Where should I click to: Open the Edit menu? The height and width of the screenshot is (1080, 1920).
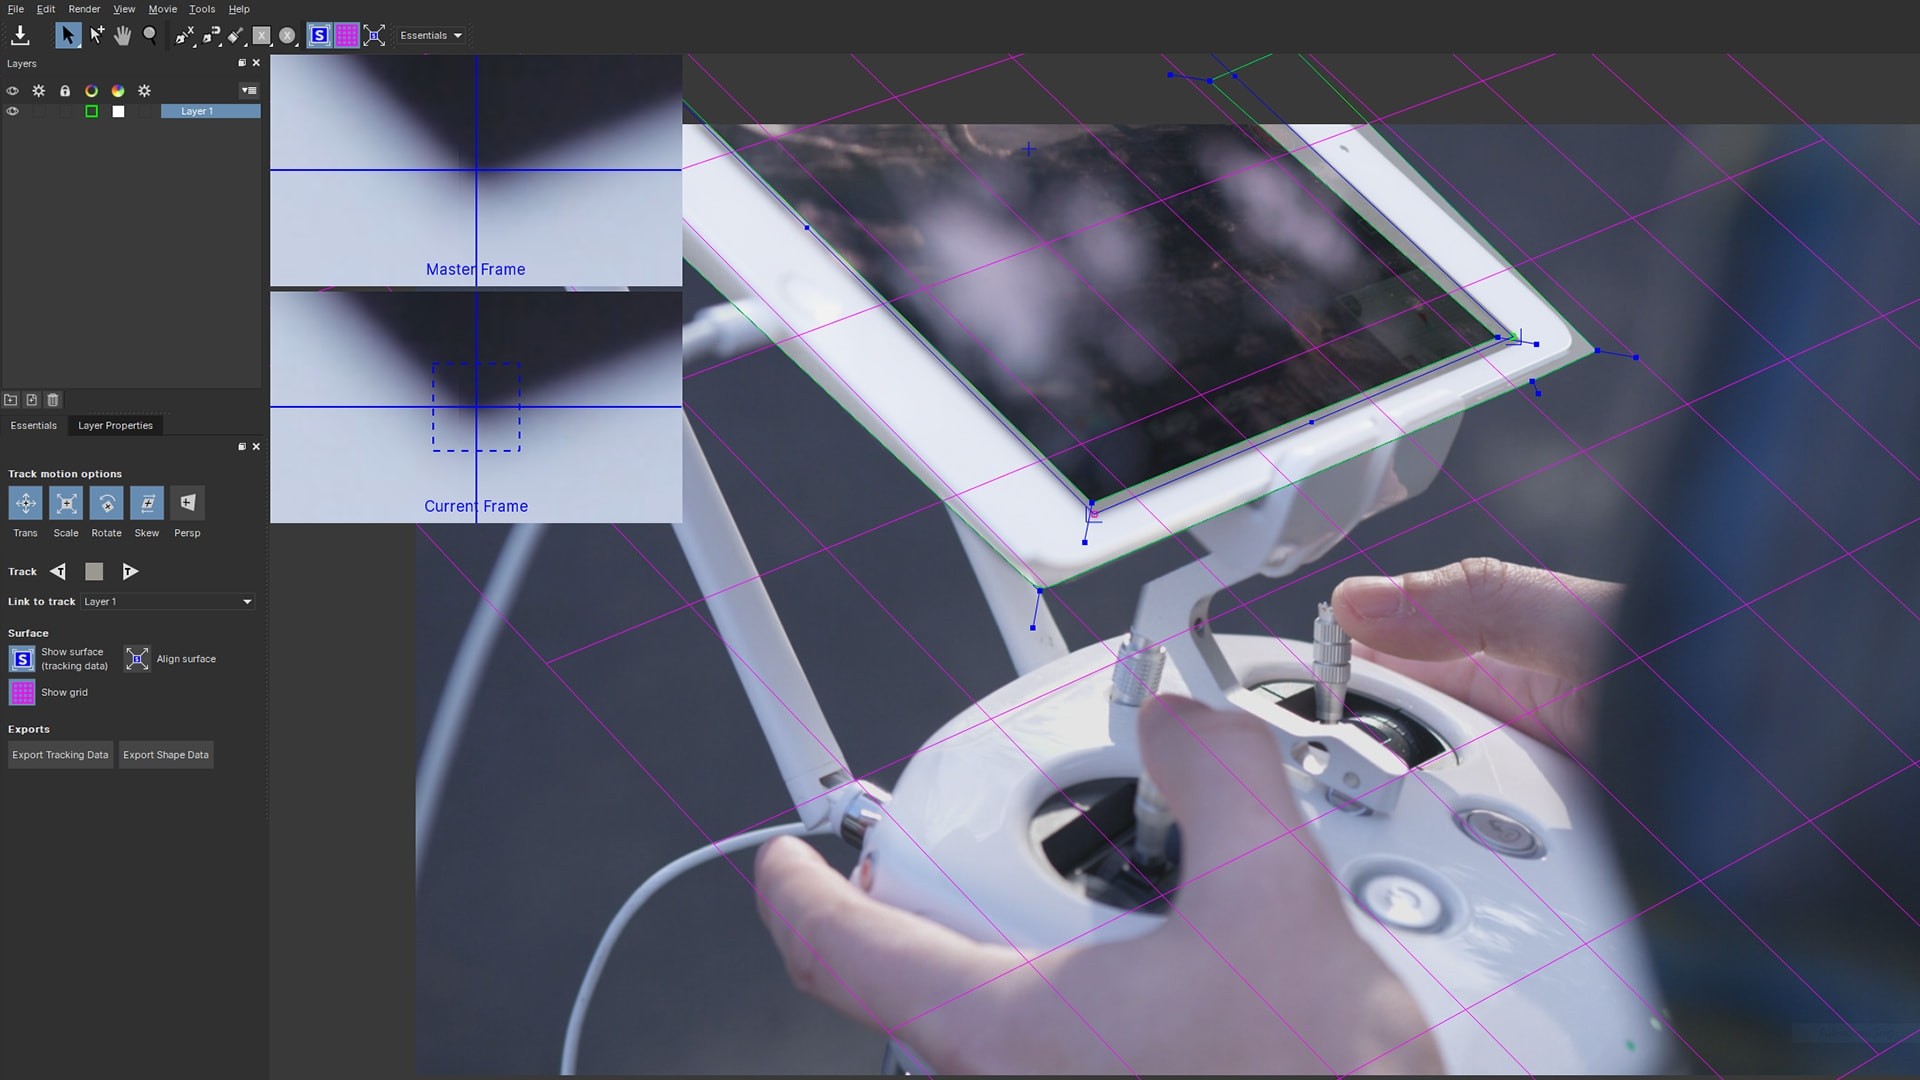click(46, 9)
